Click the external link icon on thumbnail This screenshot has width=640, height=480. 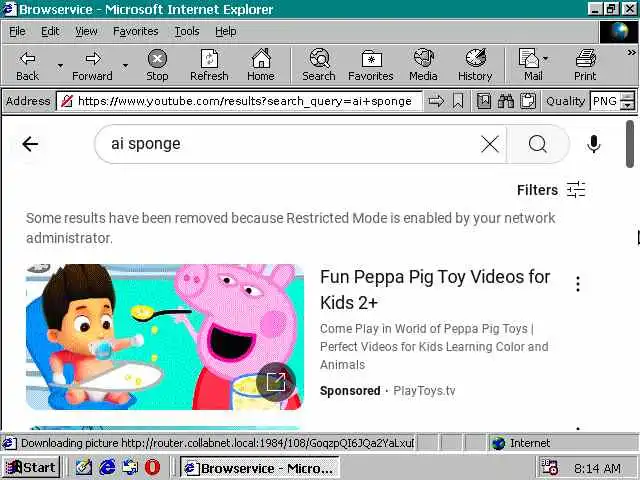pos(276,382)
